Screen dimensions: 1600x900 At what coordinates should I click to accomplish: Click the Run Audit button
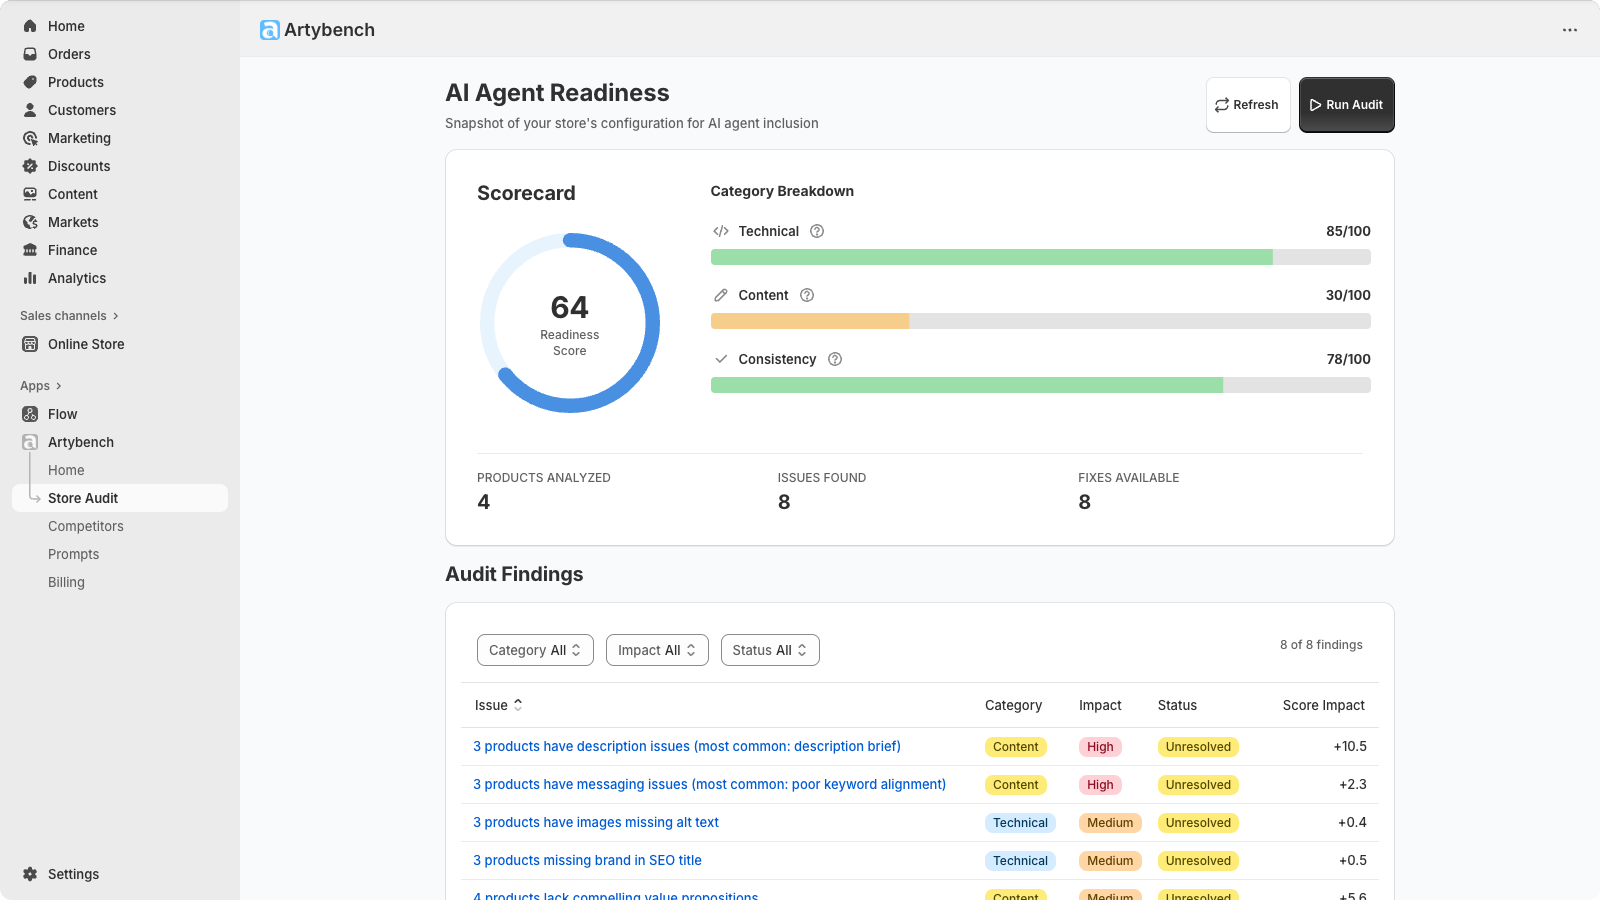click(1346, 105)
